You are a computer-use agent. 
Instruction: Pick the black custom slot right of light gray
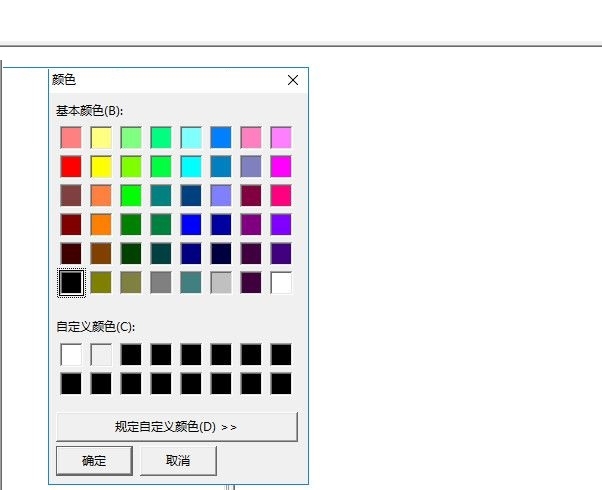[131, 354]
